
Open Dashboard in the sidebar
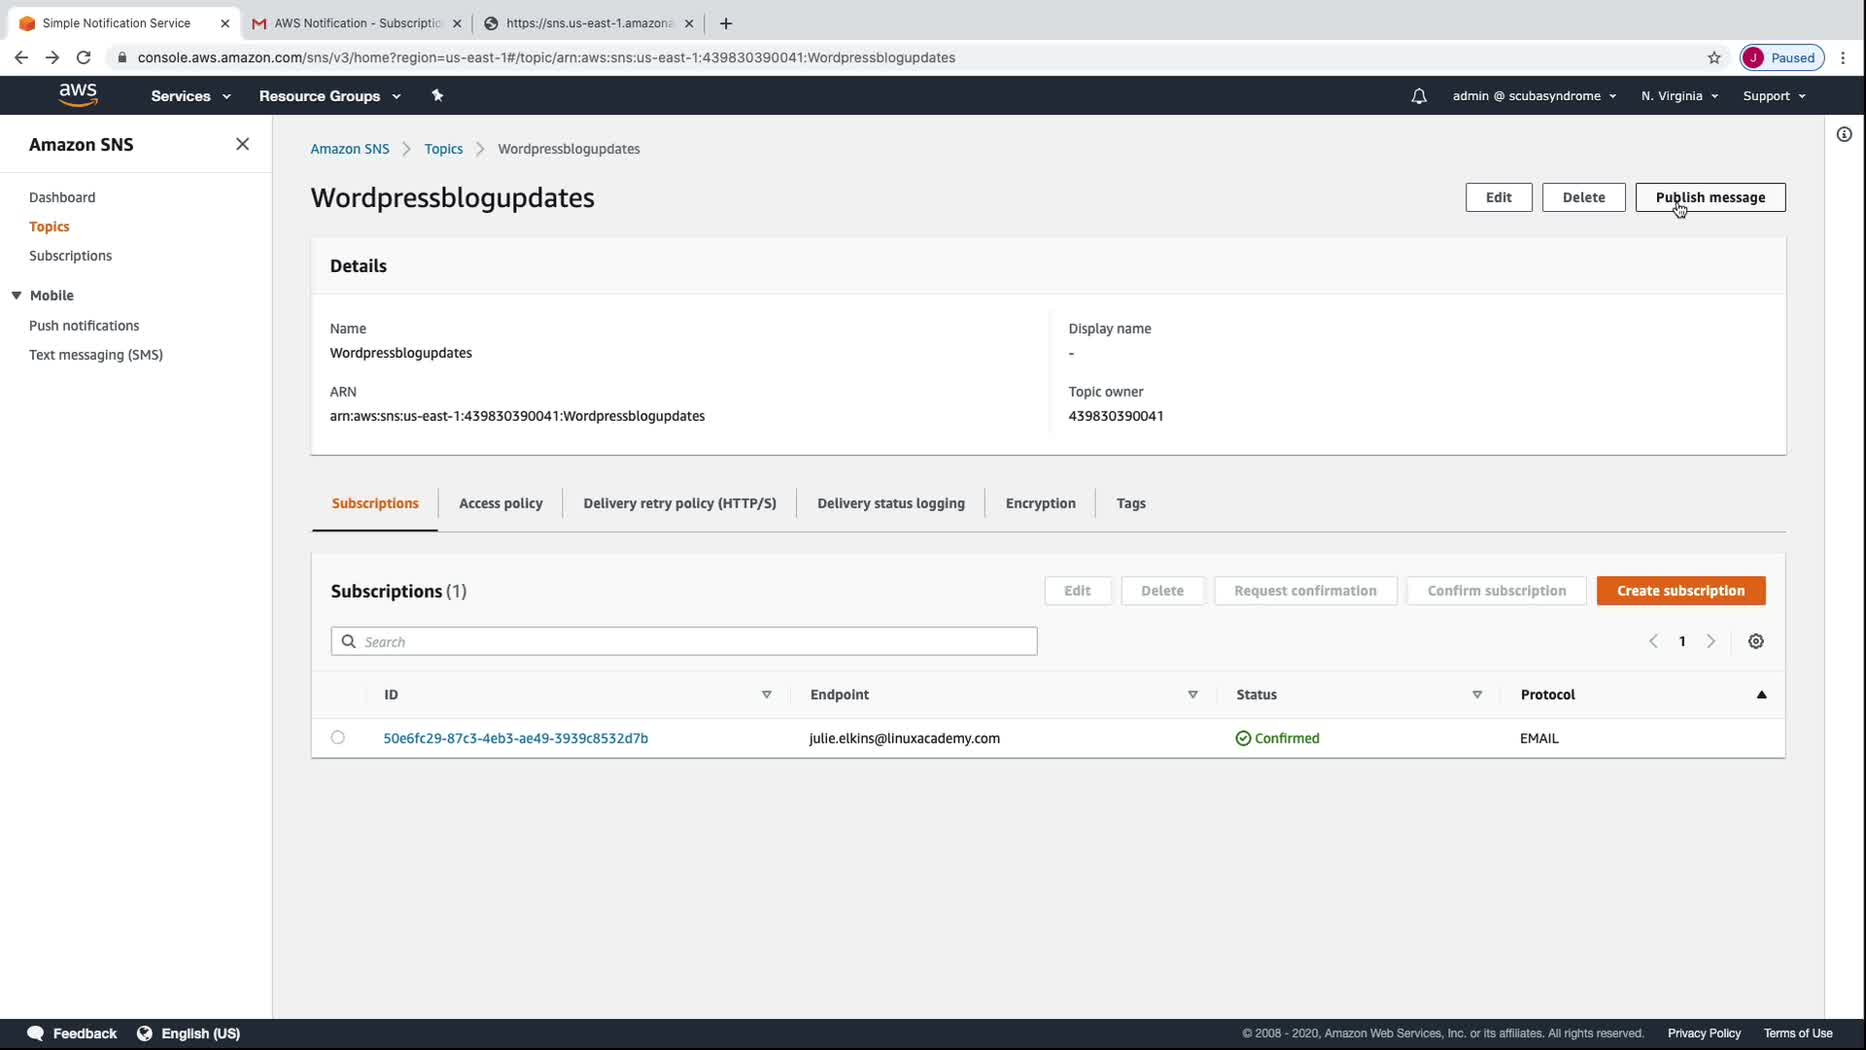pyautogui.click(x=62, y=197)
